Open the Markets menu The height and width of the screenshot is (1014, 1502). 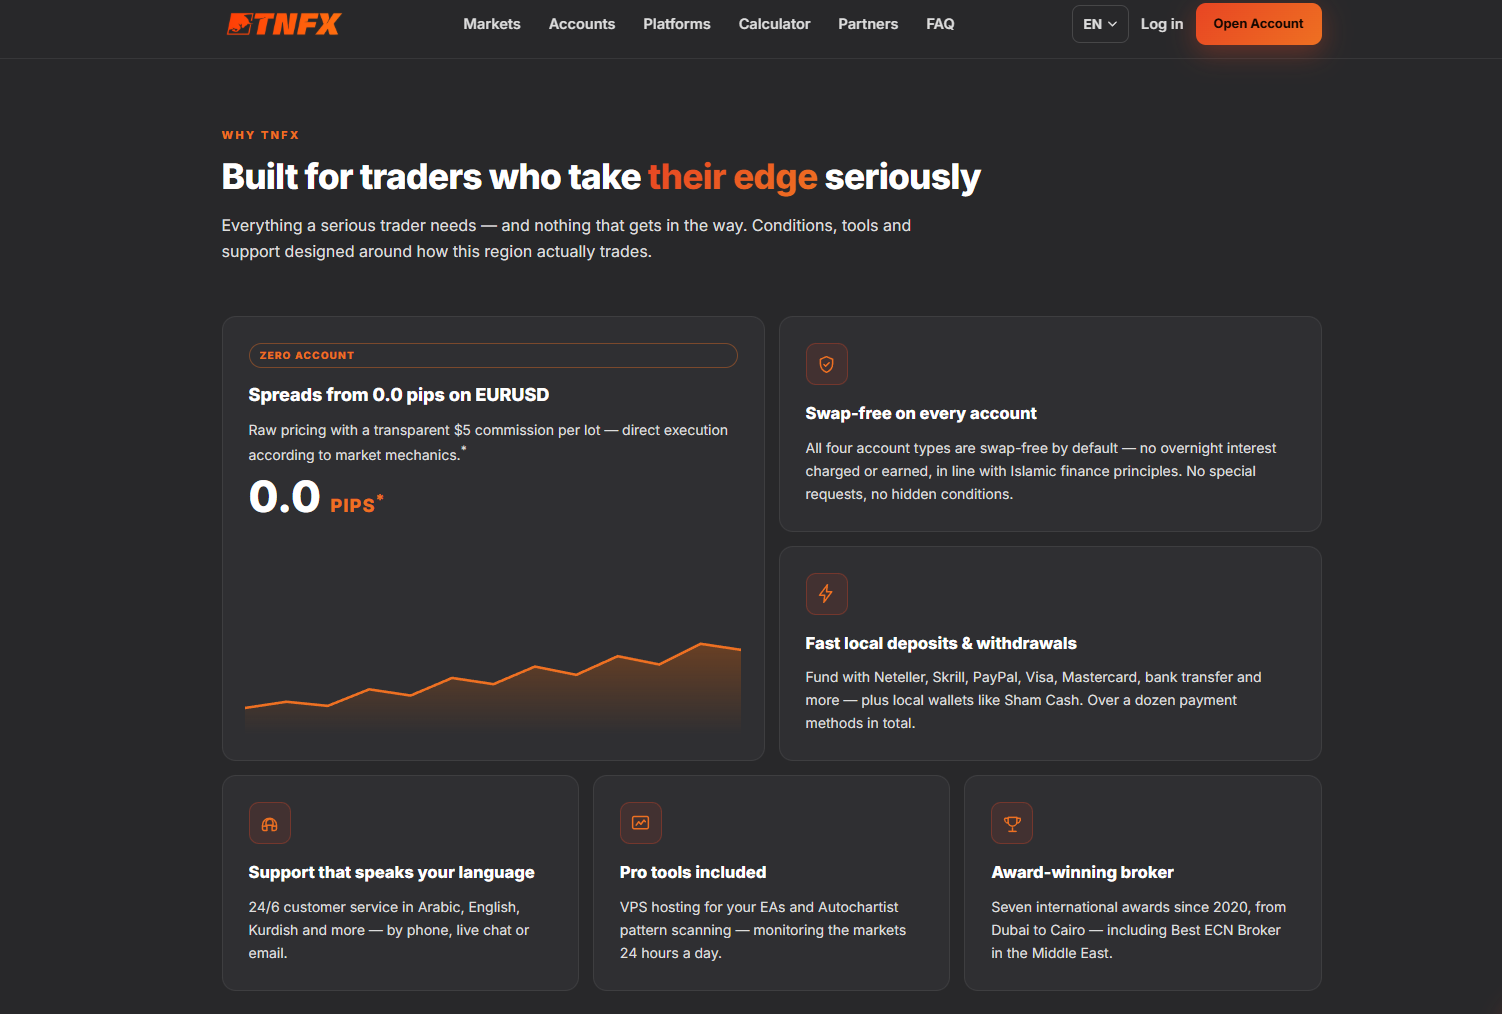tap(492, 24)
